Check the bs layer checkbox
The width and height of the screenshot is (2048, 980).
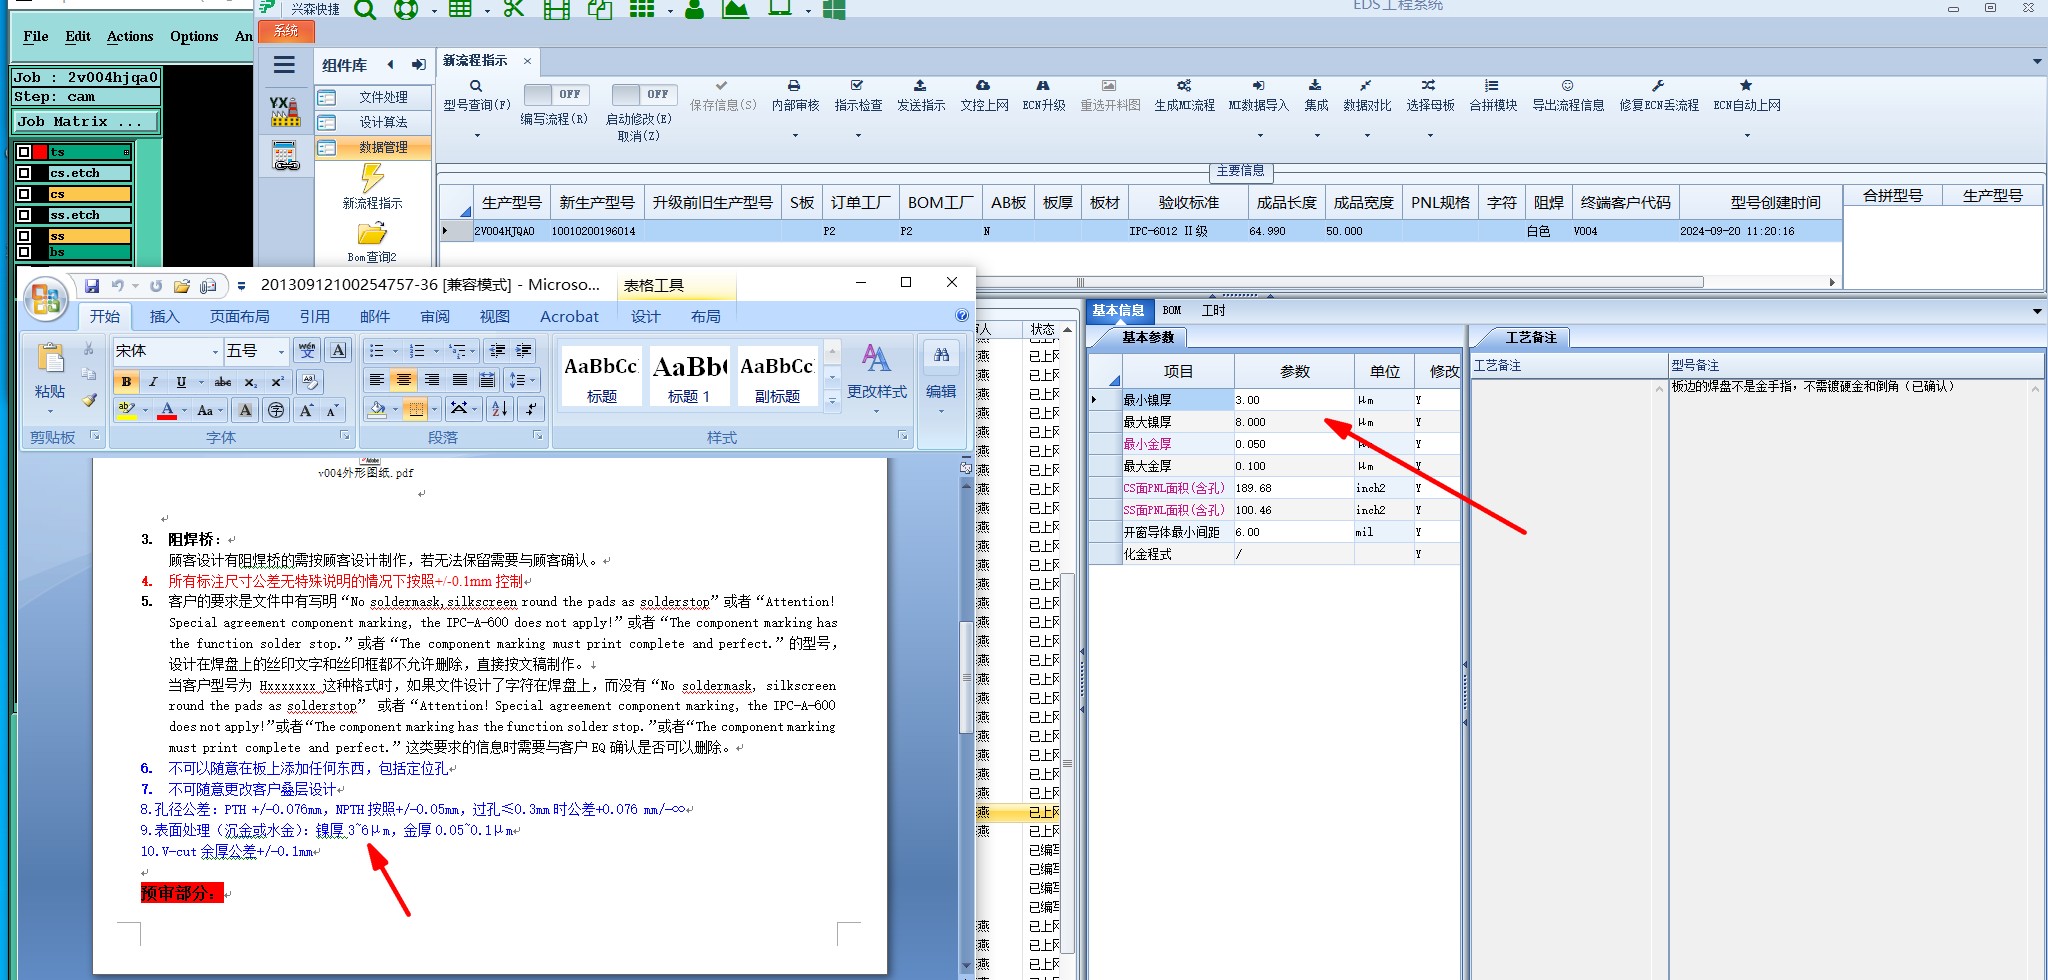pyautogui.click(x=24, y=252)
